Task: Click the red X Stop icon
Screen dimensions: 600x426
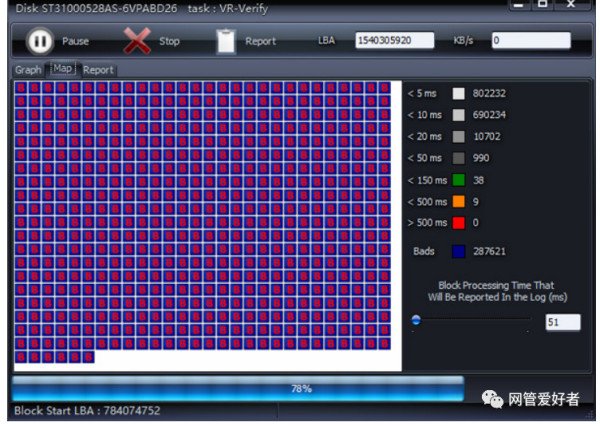Action: [x=136, y=41]
